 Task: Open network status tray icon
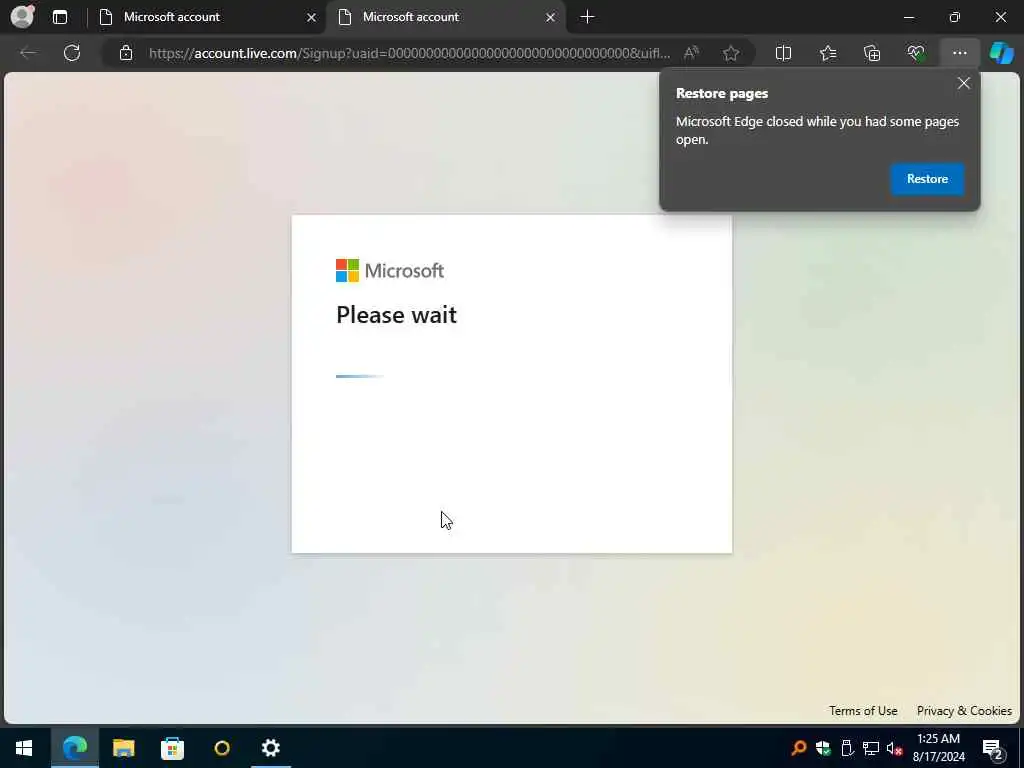(x=871, y=748)
